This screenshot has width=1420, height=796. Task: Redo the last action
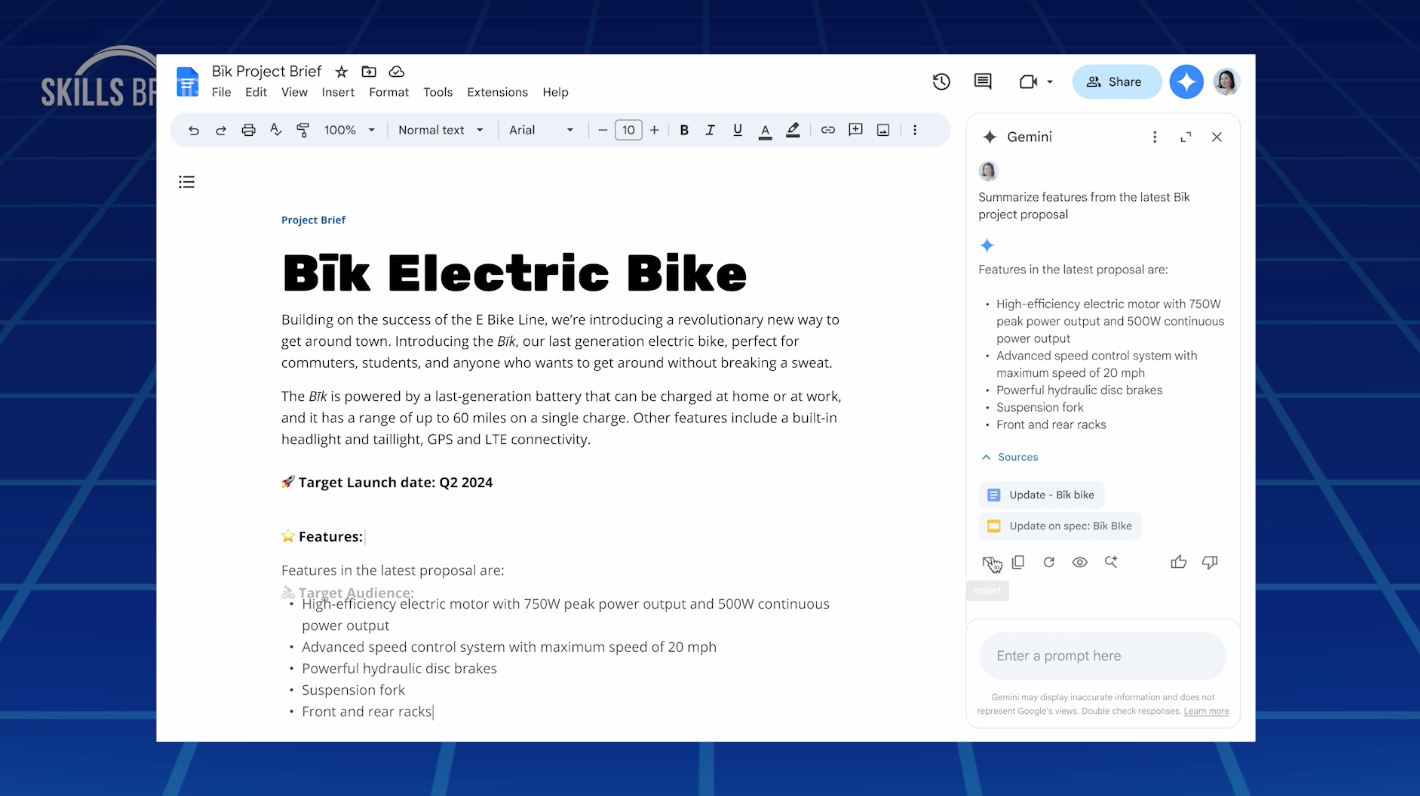tap(221, 130)
